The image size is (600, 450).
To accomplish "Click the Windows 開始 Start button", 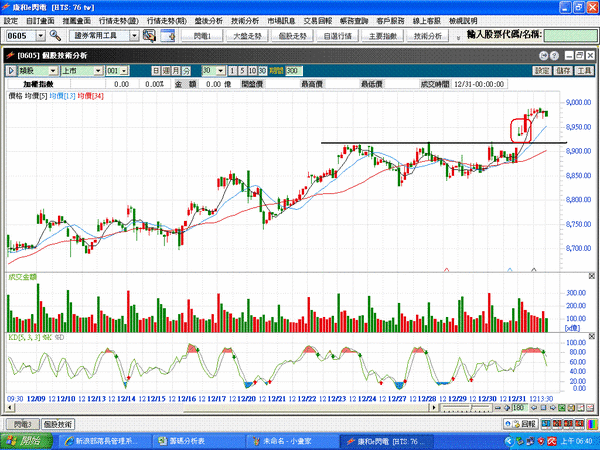I will 26,441.
